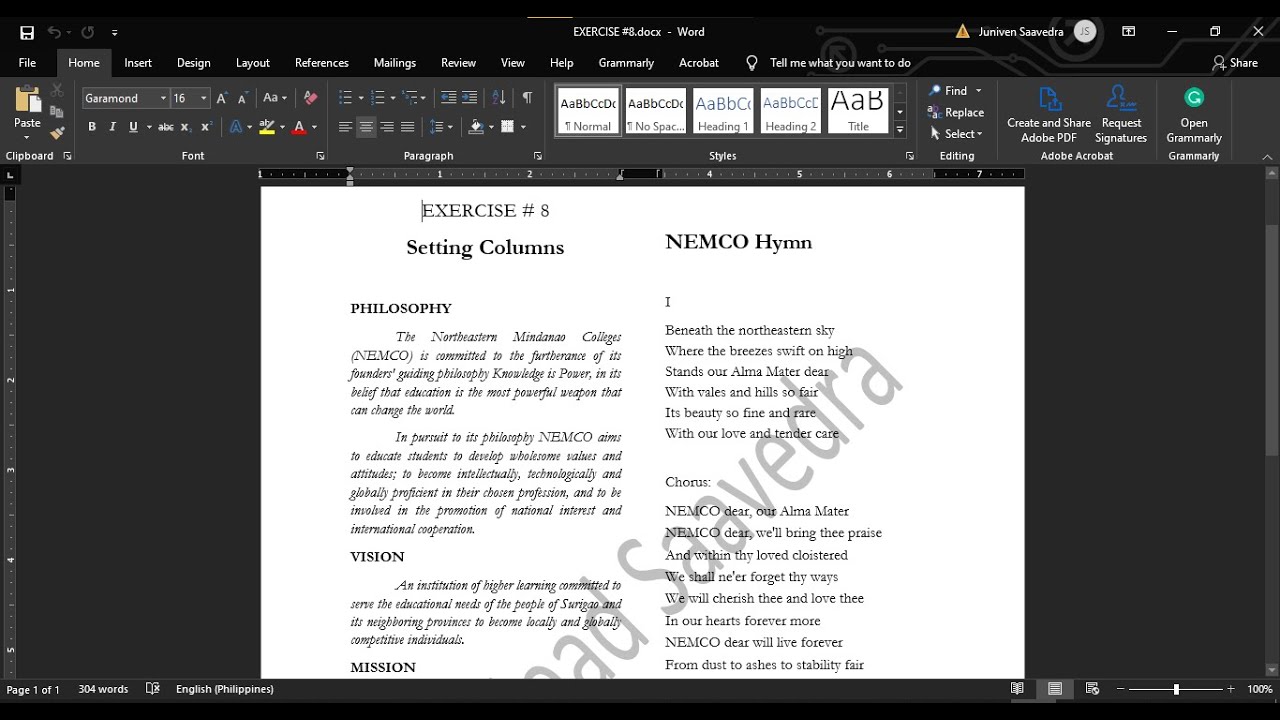Viewport: 1280px width, 720px height.
Task: Open Create and Share Adobe PDF
Action: pos(1049,115)
